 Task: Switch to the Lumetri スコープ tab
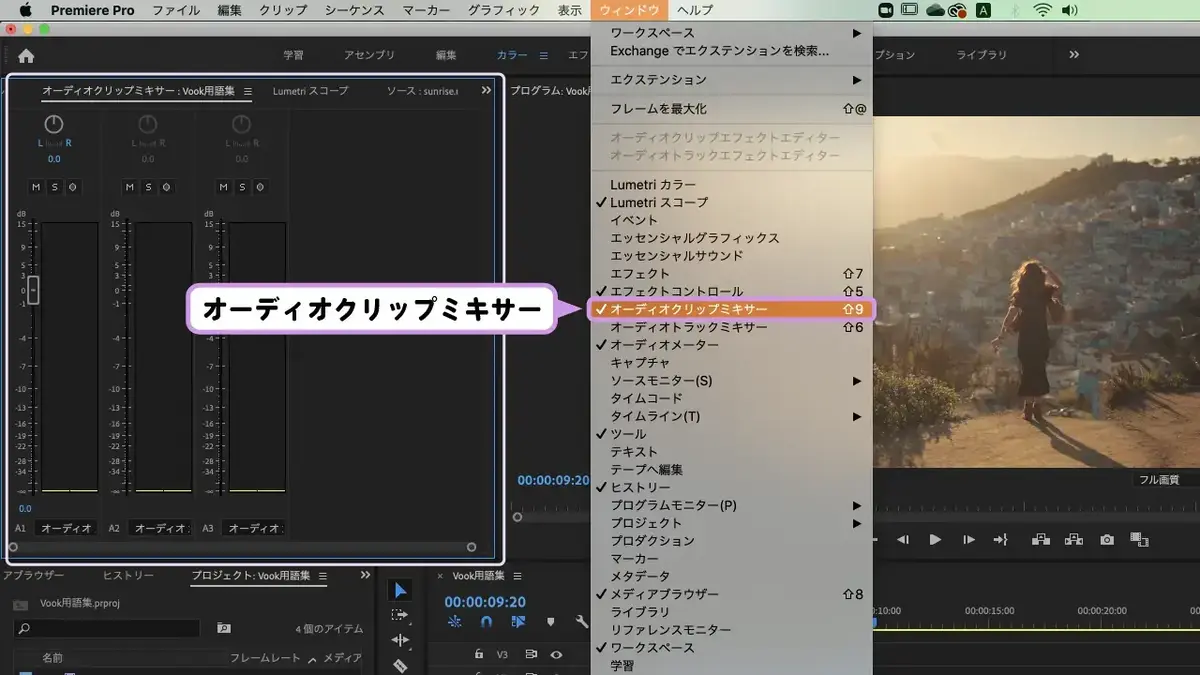coord(310,91)
